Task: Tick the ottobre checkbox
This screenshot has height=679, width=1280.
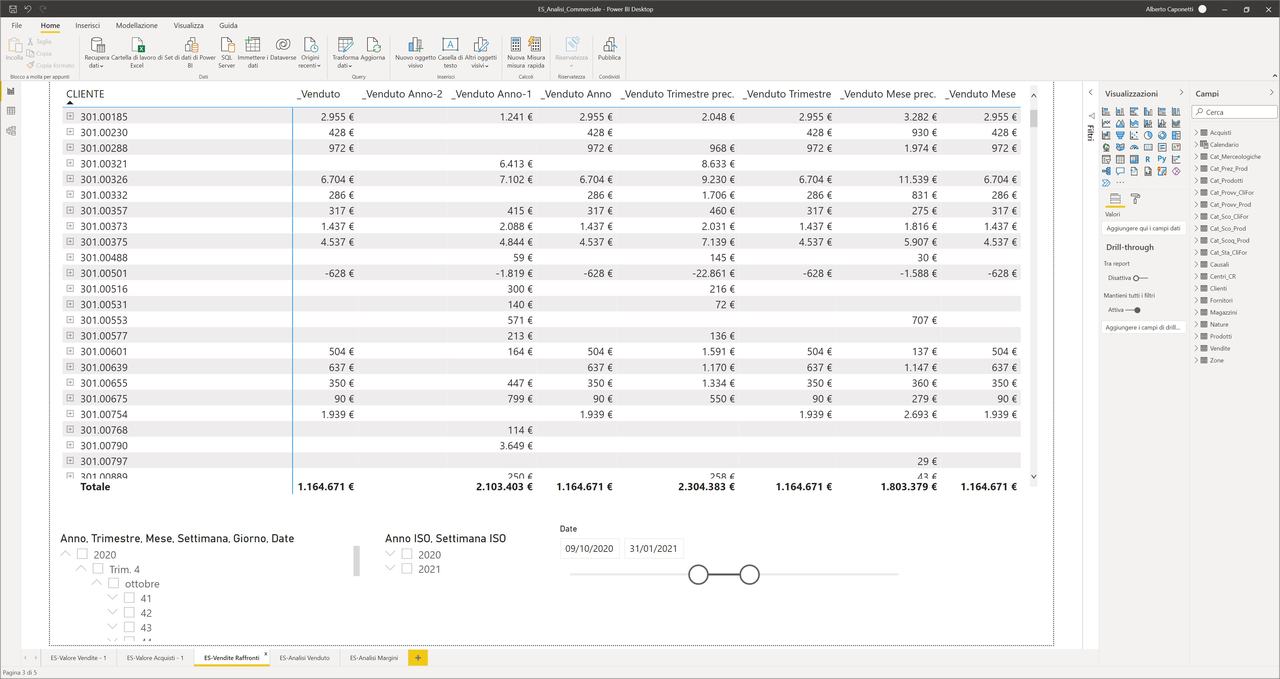Action: (x=114, y=584)
